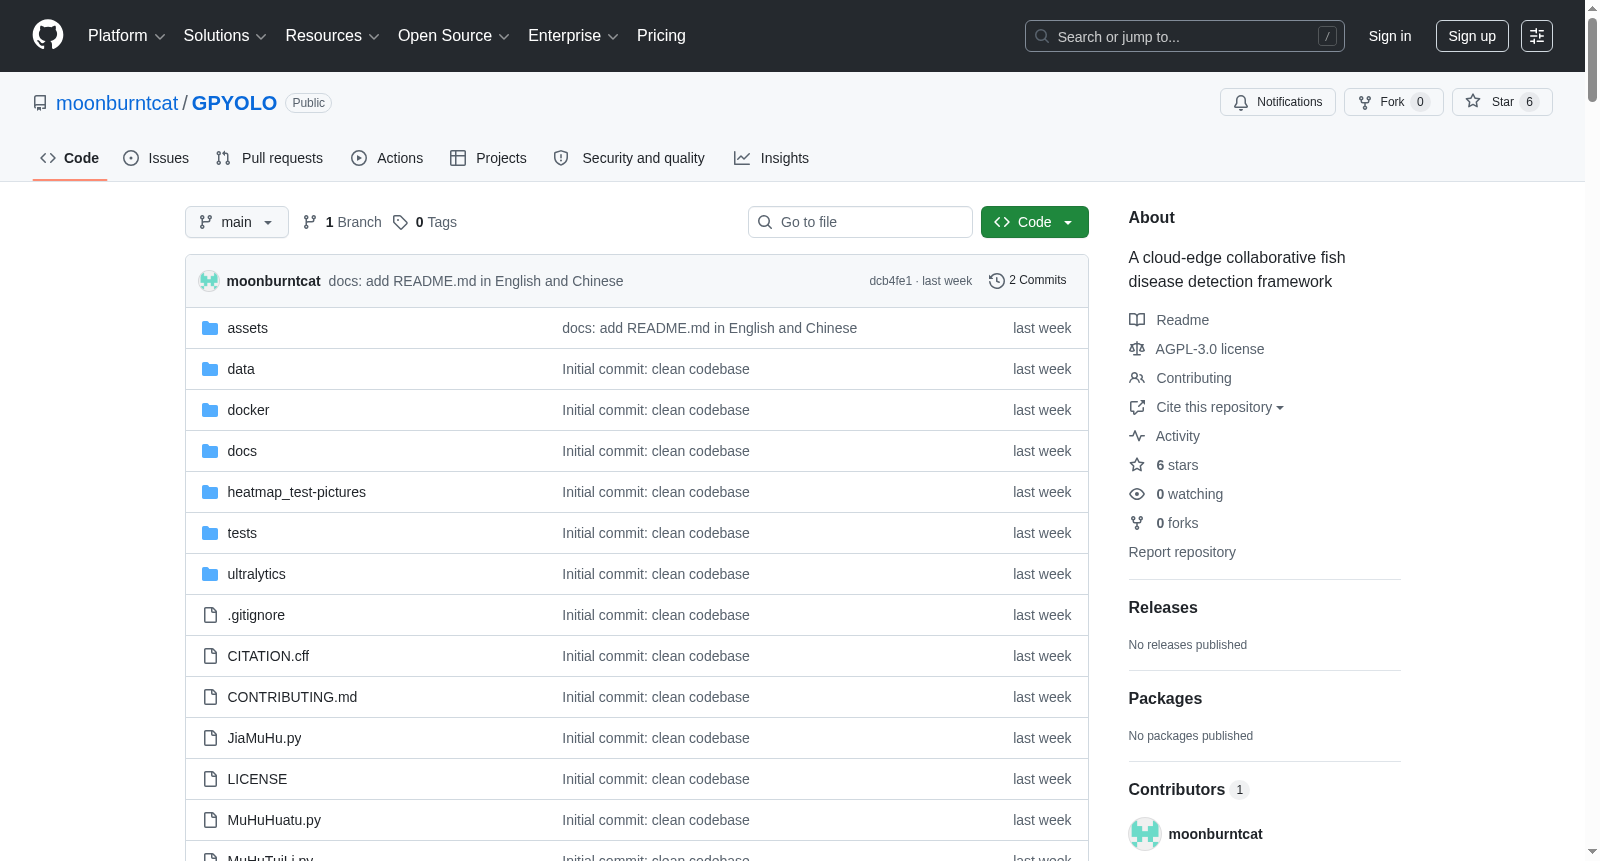
Task: Open Security and quality tab
Action: [x=629, y=158]
